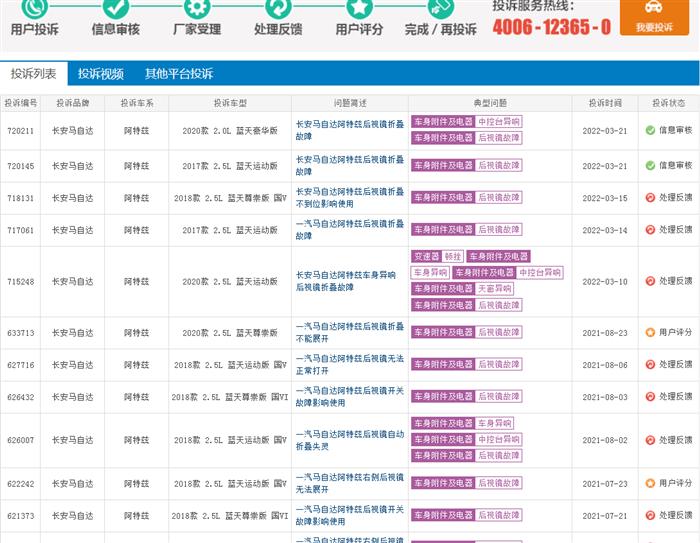Screen dimensions: 700x543
Task: Click complaint number 720211
Action: [x=21, y=131]
